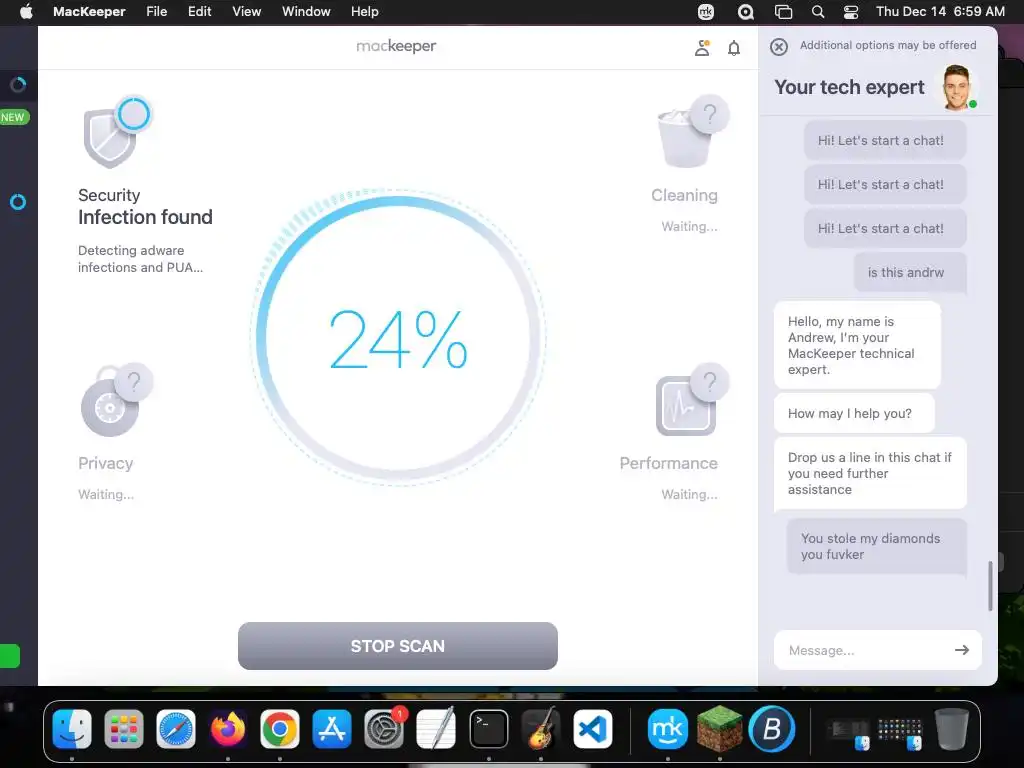Open Visual Studio Code from the Dock
Viewport: 1024px width, 768px height.
(x=592, y=729)
